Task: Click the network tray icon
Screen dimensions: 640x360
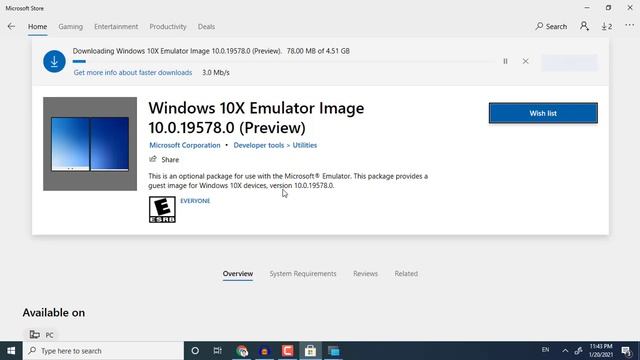Action: (578, 351)
